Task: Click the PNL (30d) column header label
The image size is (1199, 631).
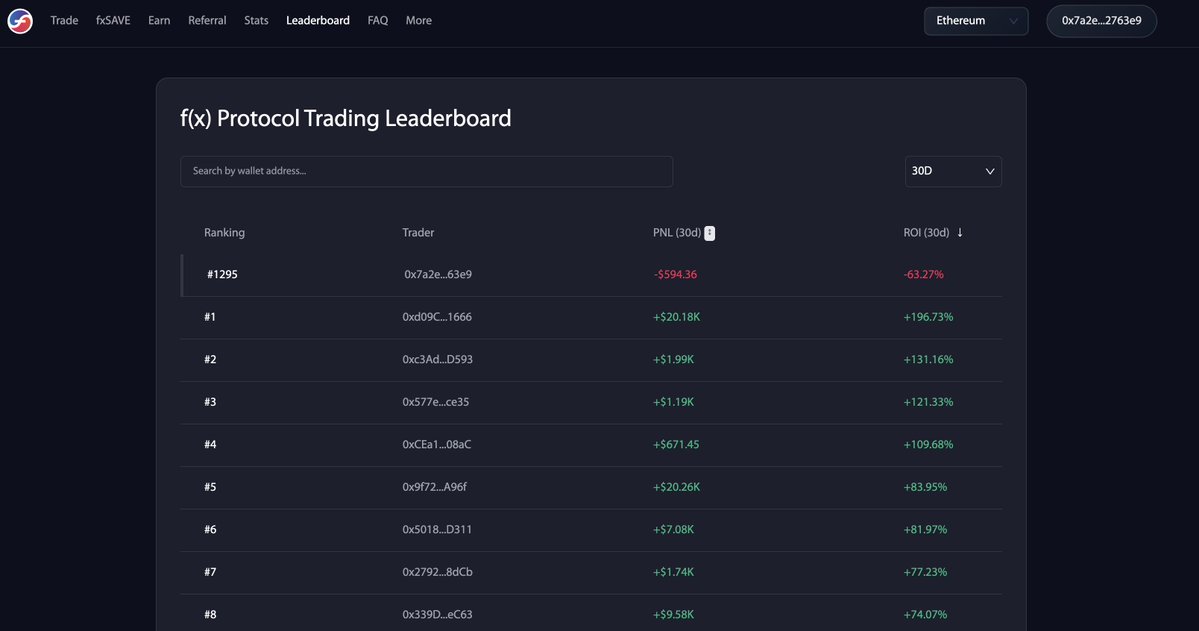Action: (677, 233)
